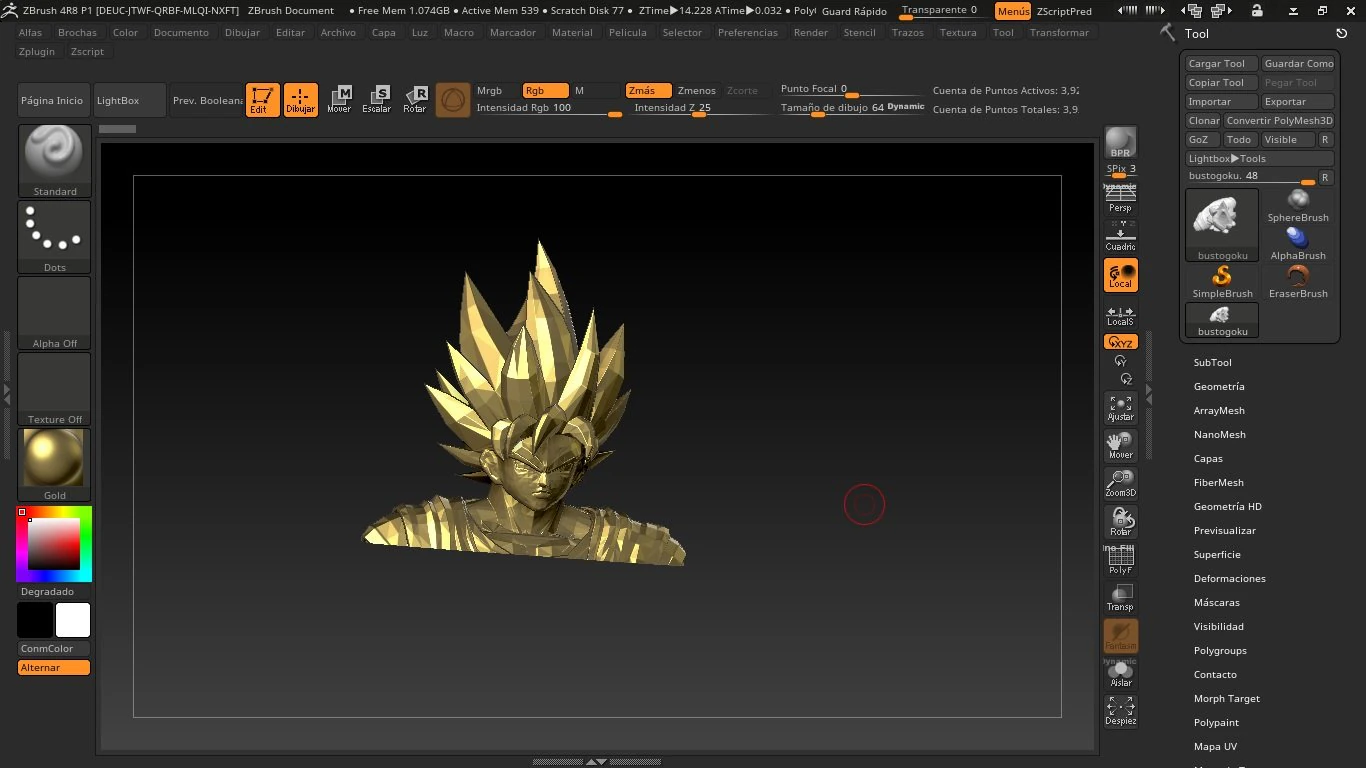Enable the Mrgb channel button
Image resolution: width=1366 pixels, height=768 pixels.
(x=496, y=90)
